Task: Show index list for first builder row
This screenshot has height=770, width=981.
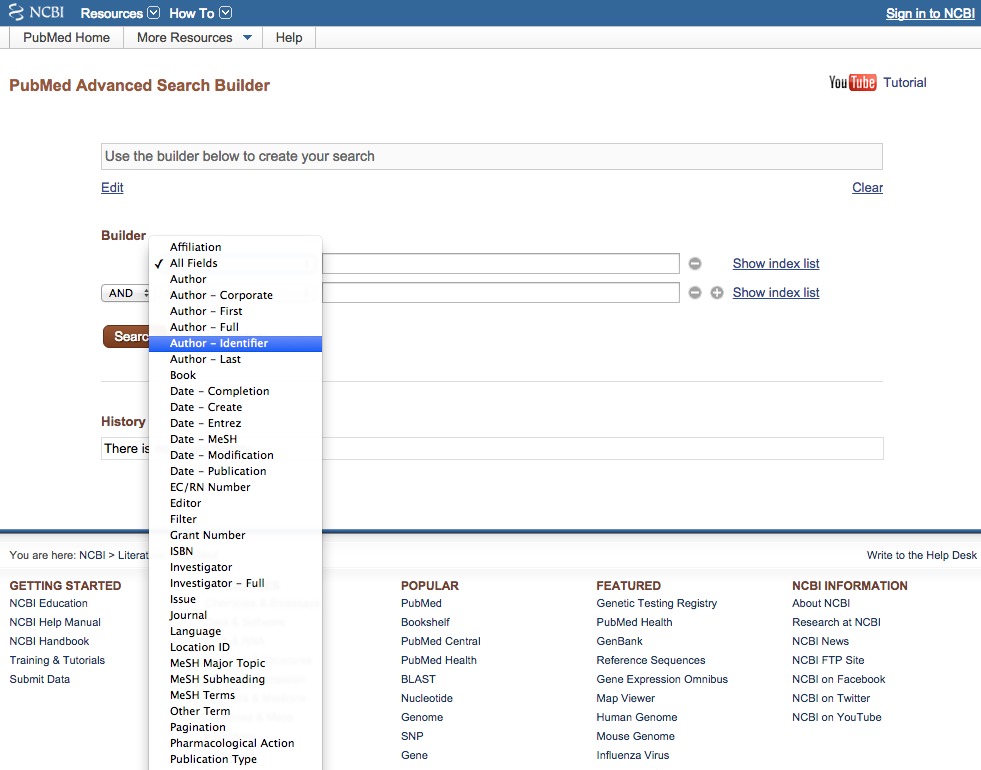Action: click(x=776, y=263)
